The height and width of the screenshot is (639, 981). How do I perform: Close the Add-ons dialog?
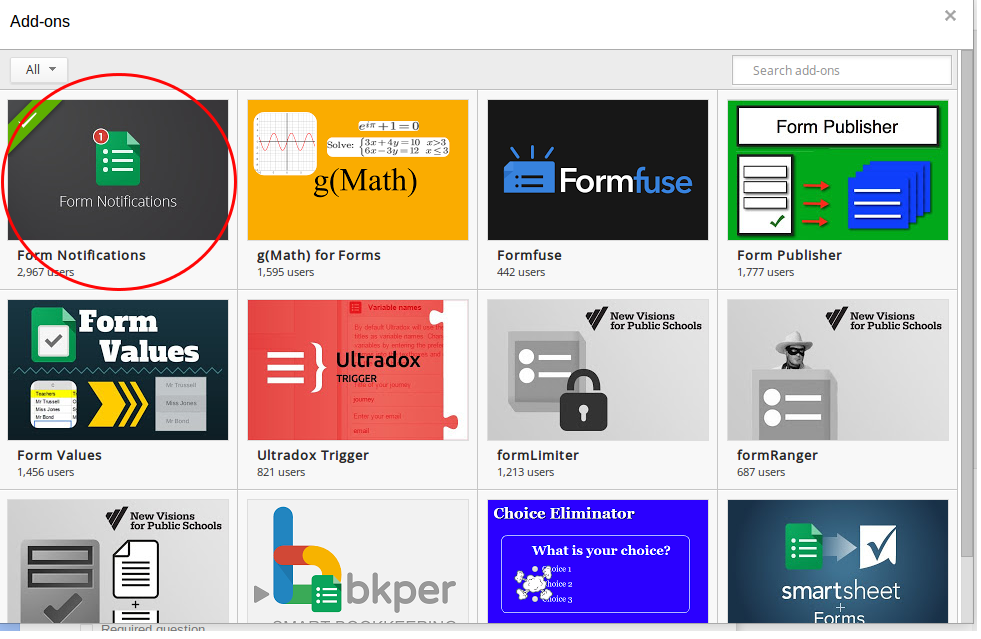click(x=950, y=16)
